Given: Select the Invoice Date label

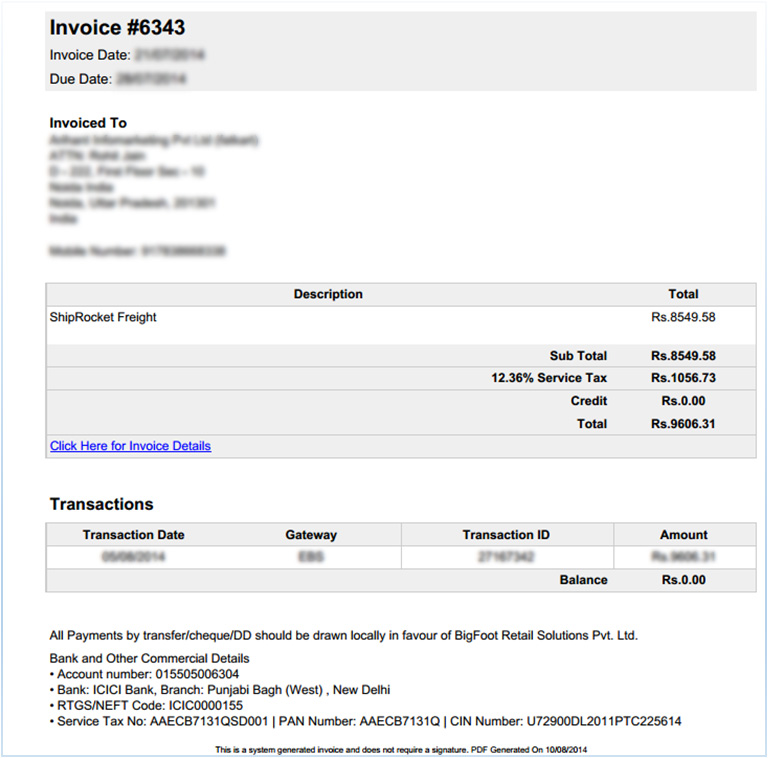Looking at the screenshot, I should click(x=90, y=55).
